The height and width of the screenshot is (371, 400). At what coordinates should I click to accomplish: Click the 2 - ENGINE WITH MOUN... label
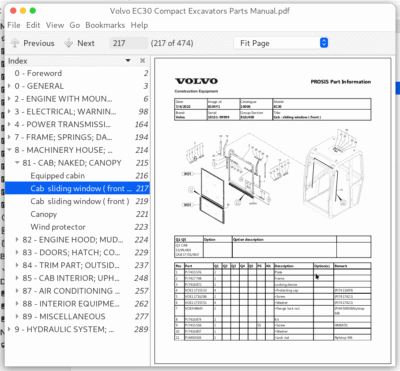point(63,99)
